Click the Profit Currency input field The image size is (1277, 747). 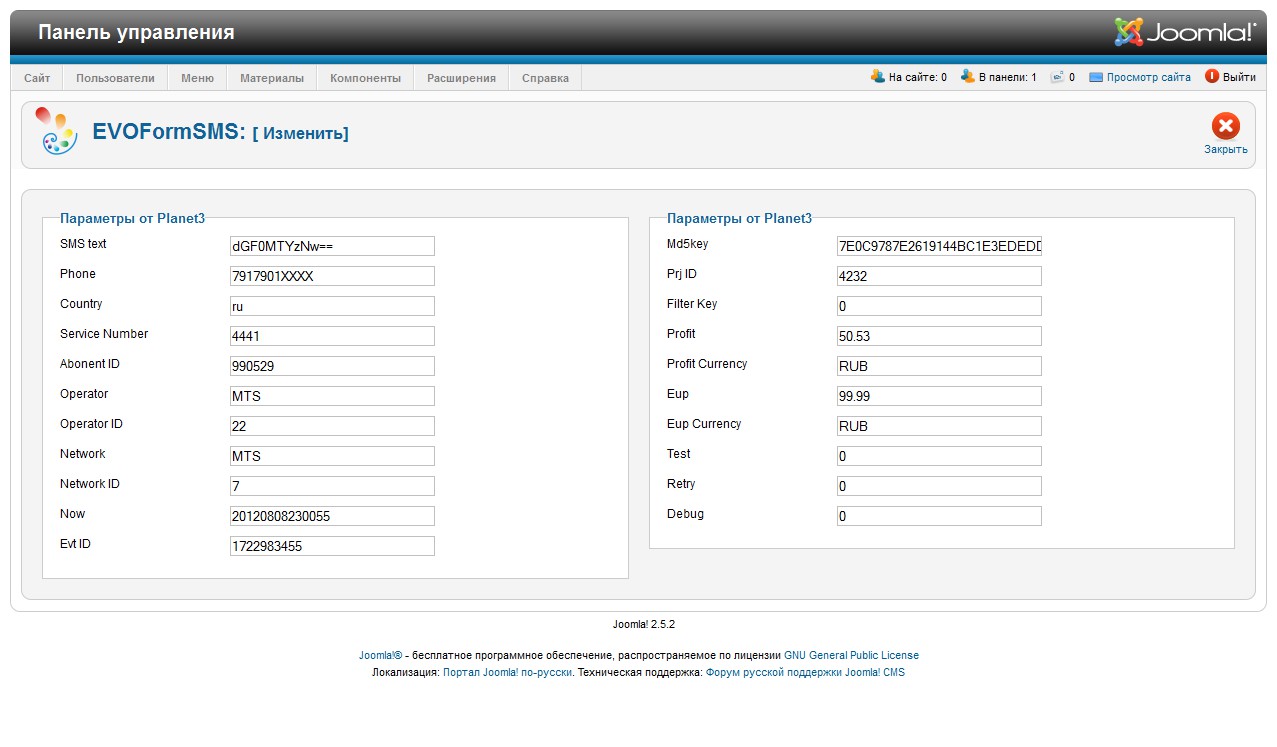939,366
